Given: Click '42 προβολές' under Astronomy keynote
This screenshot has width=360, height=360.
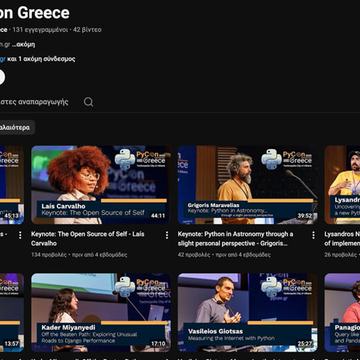Looking at the screenshot, I should pyautogui.click(x=194, y=255).
